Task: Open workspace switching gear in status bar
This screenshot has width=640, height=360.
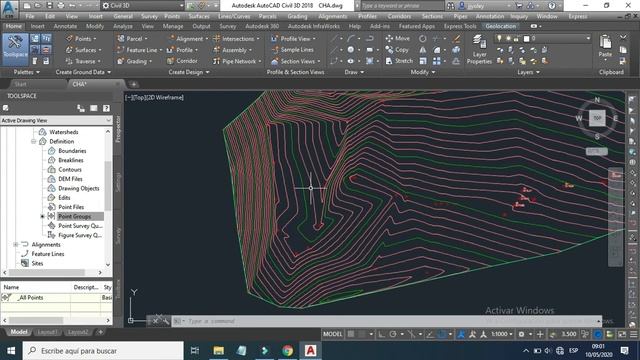Action: pyautogui.click(x=521, y=334)
